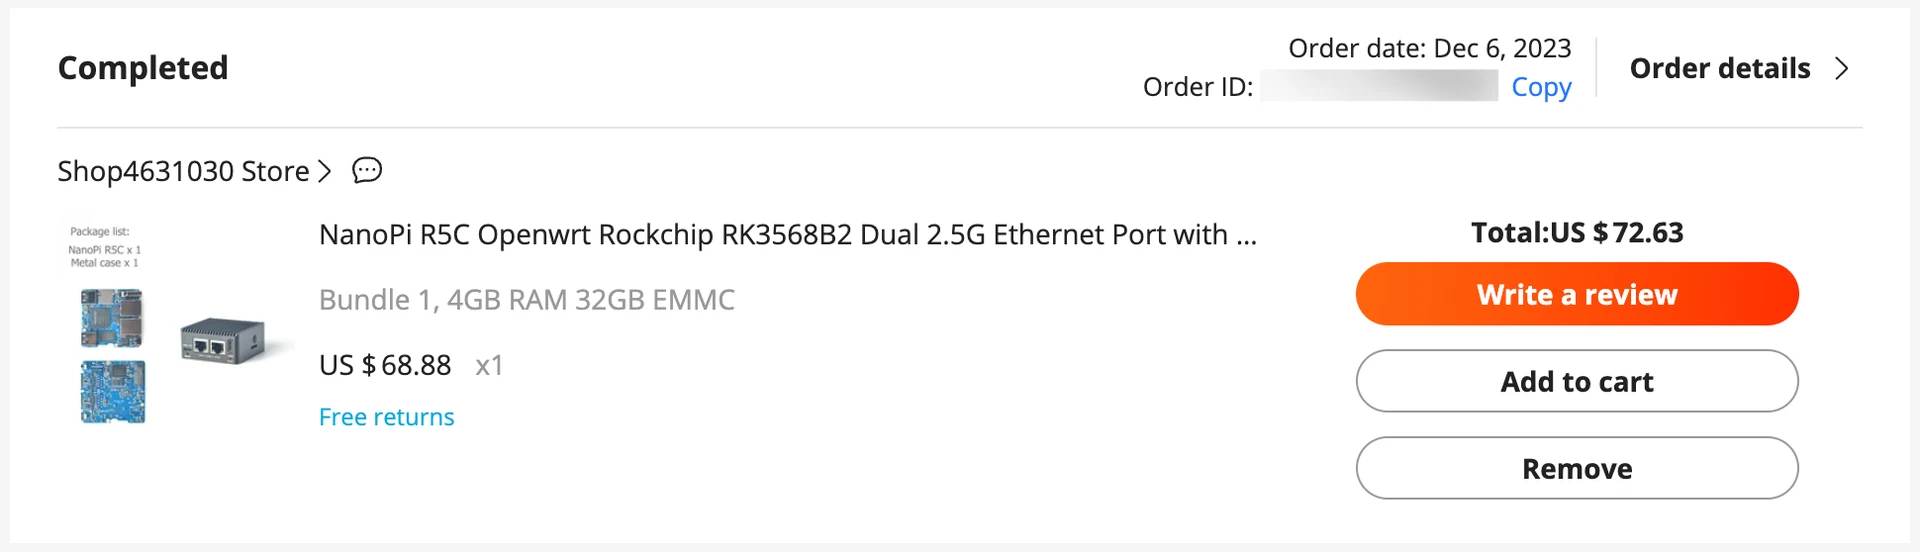
Task: Visit the Shop4631030 Store page
Action: [x=183, y=172]
